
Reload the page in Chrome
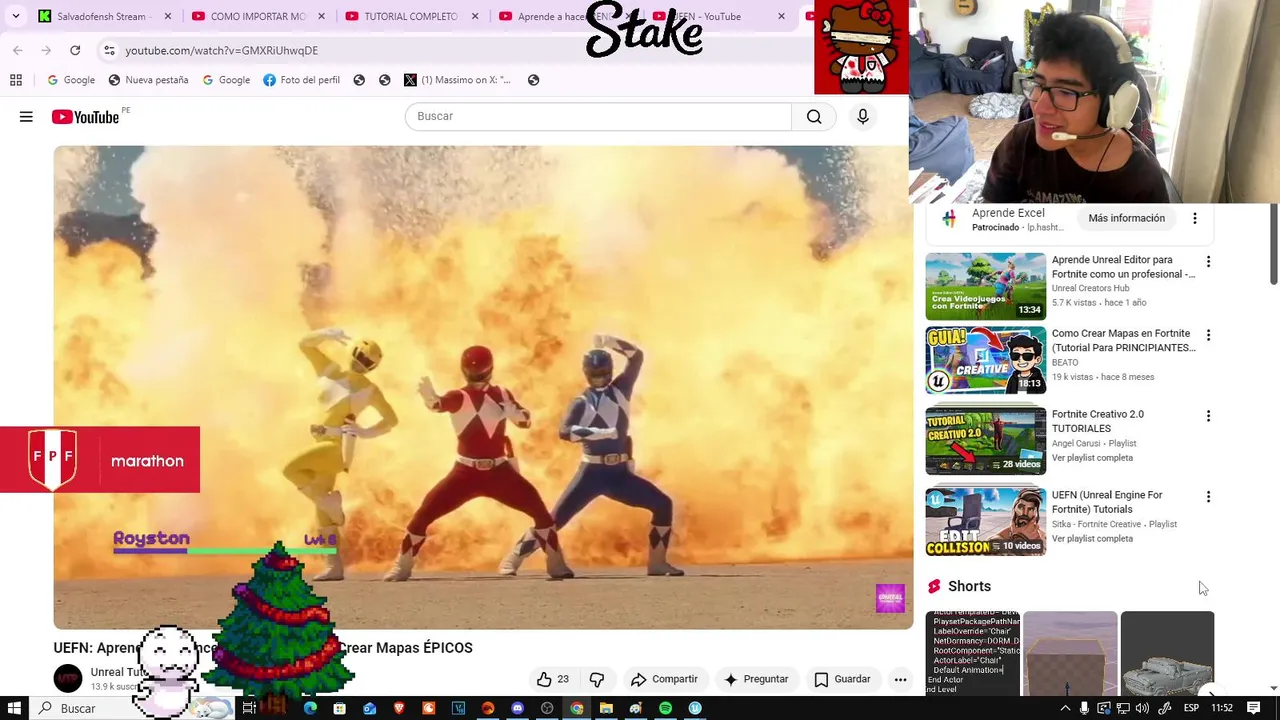coord(75,50)
